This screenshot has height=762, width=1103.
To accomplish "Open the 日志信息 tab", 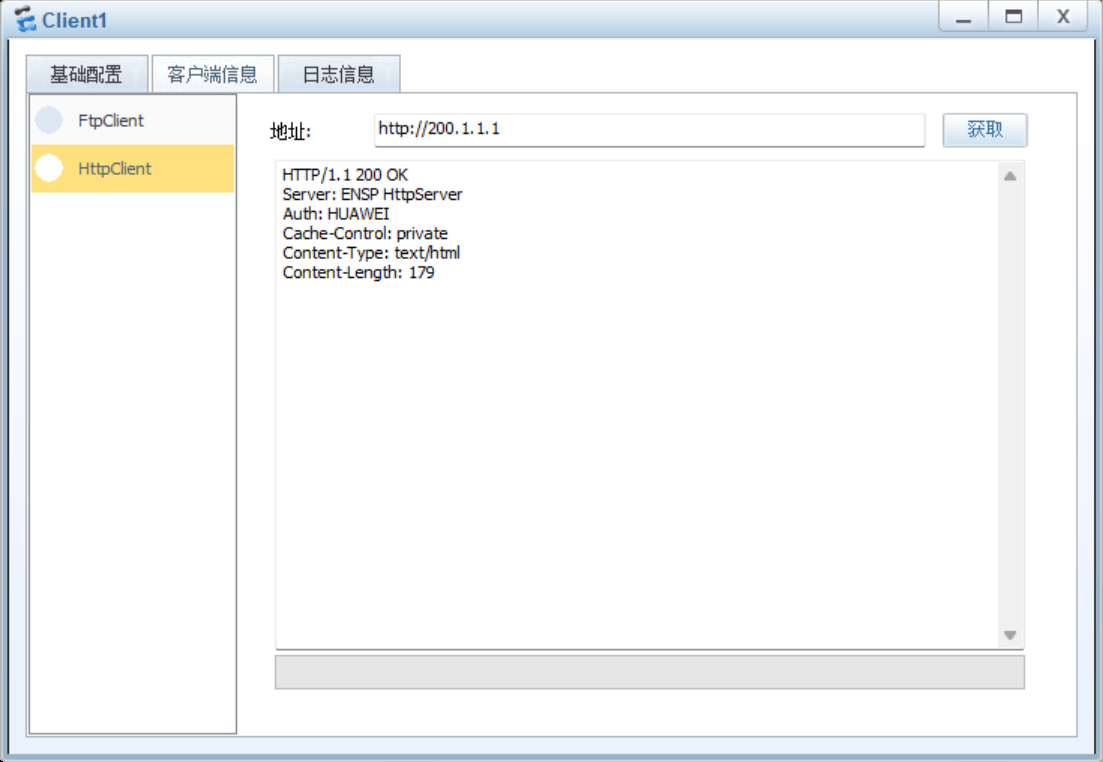I will (x=339, y=74).
